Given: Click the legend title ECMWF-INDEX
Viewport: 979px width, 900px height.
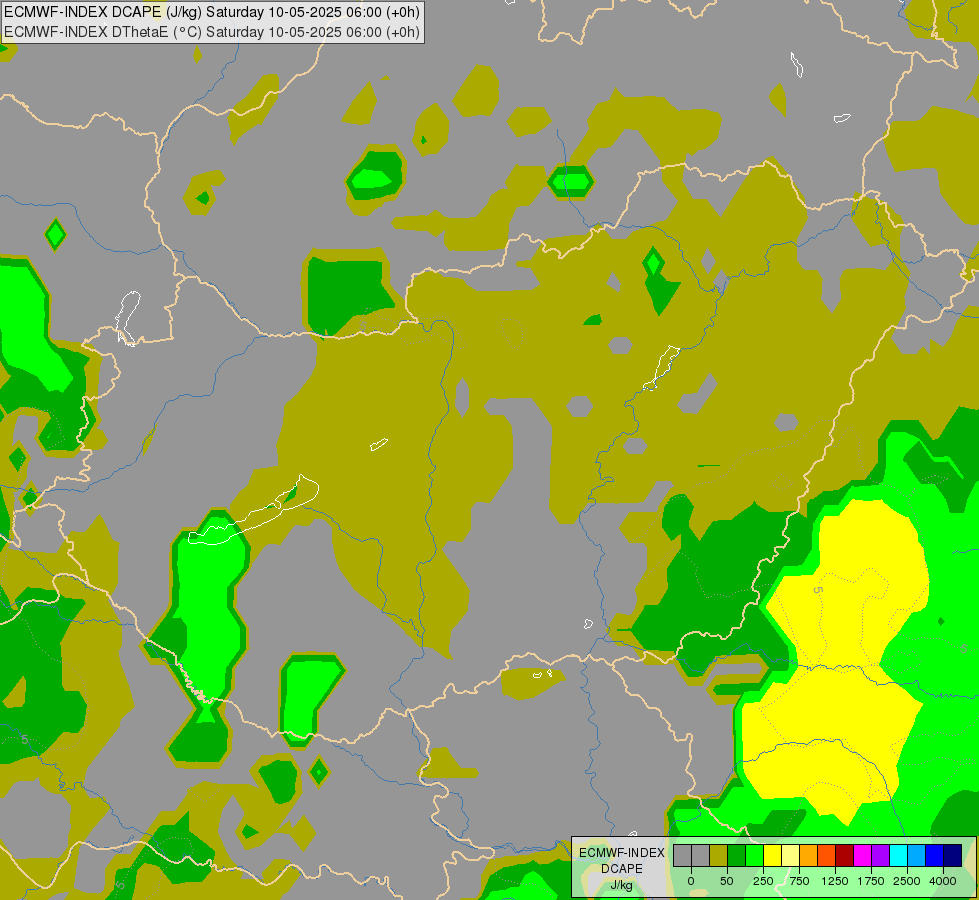Looking at the screenshot, I should click(622, 853).
